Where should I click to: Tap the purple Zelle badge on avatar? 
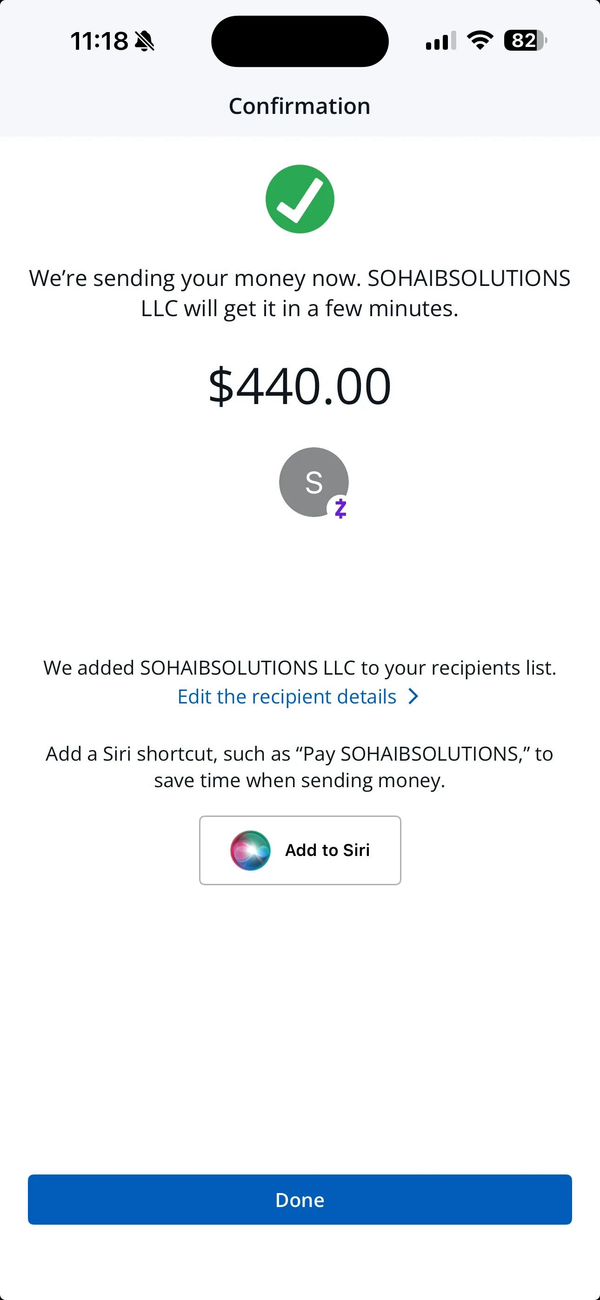click(x=340, y=508)
